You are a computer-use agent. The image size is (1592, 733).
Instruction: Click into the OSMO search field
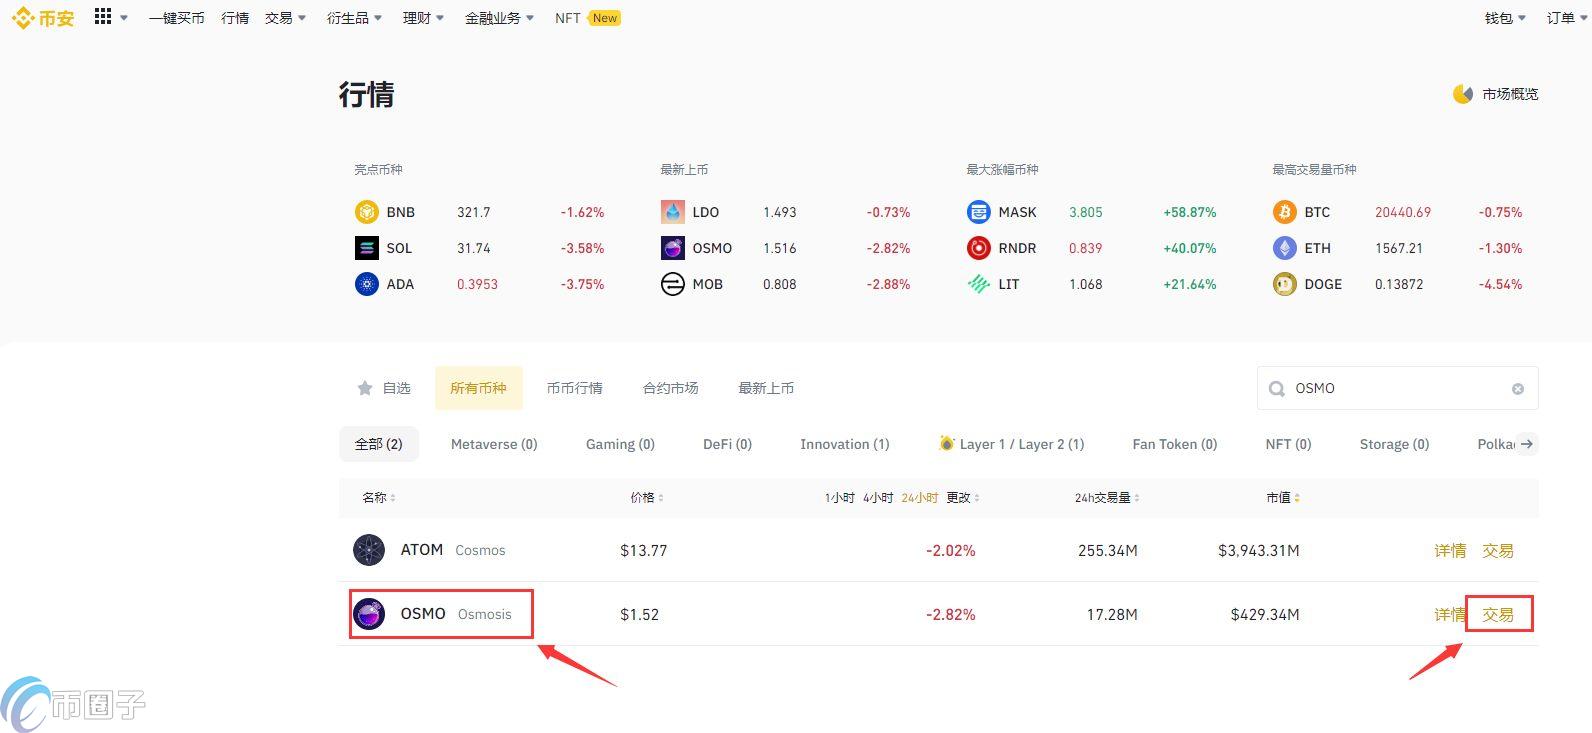1397,388
